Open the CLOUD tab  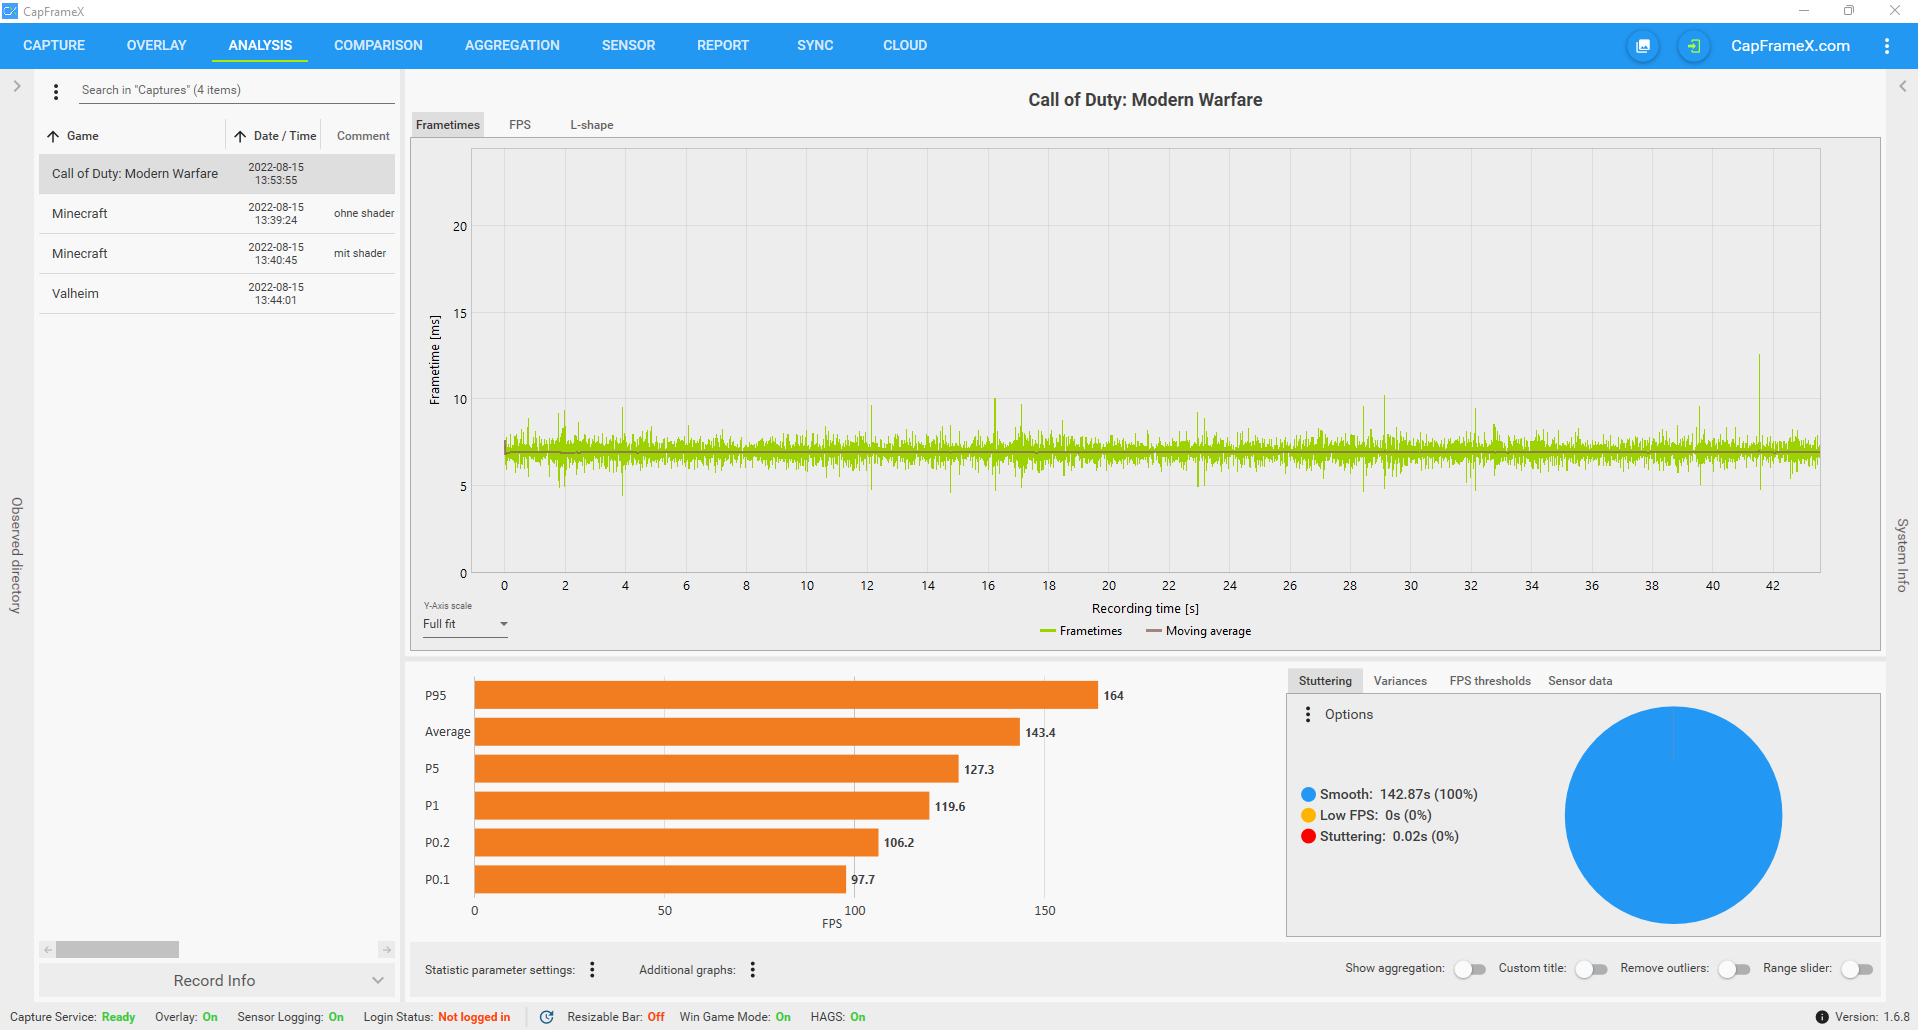pos(905,45)
